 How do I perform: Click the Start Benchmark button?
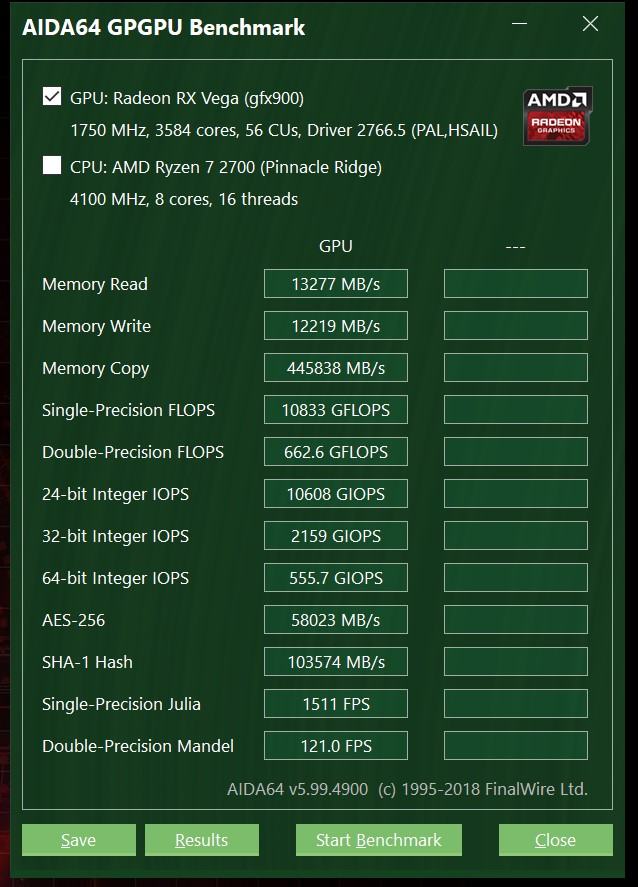click(378, 840)
